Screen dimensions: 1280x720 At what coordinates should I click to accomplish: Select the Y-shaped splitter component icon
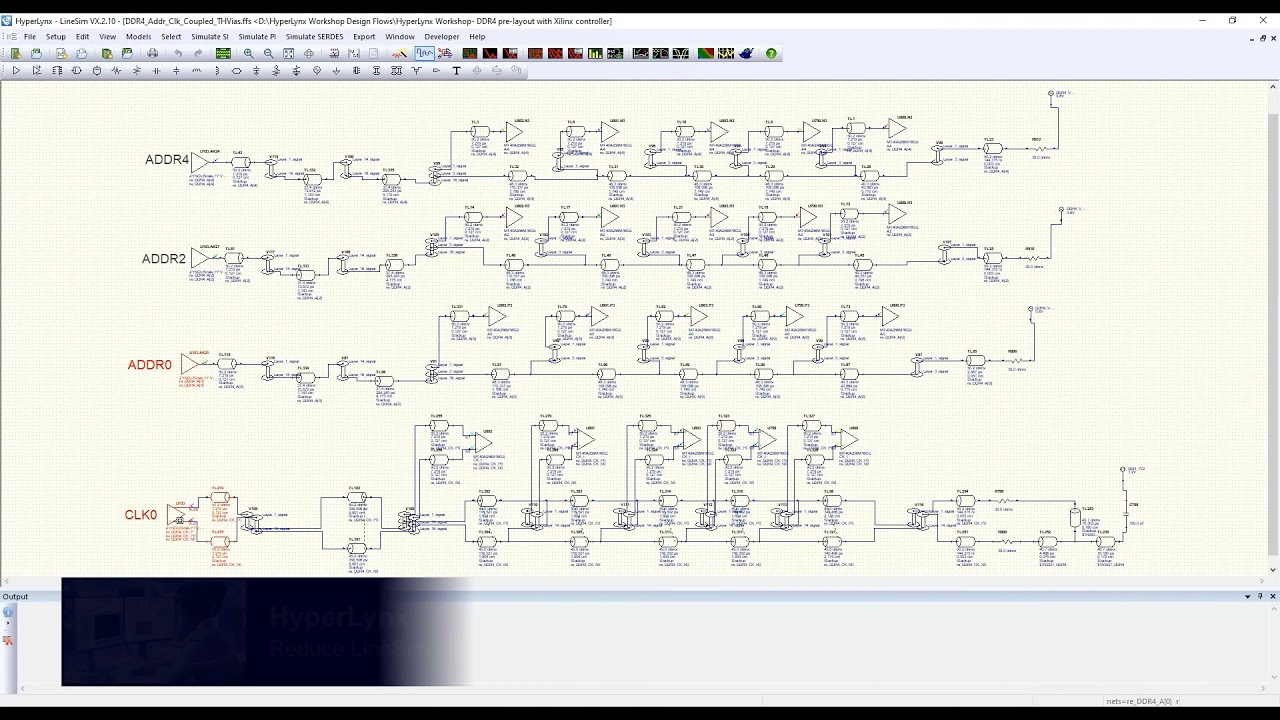pyautogui.click(x=417, y=71)
